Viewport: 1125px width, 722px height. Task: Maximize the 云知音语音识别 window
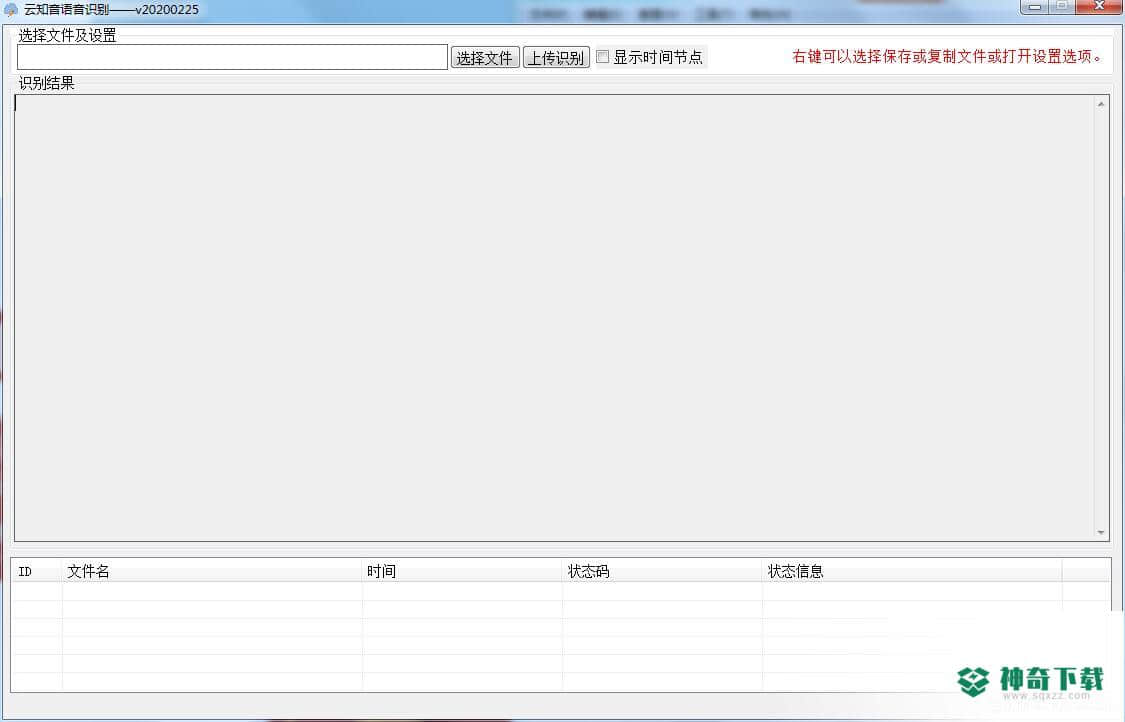[1062, 6]
